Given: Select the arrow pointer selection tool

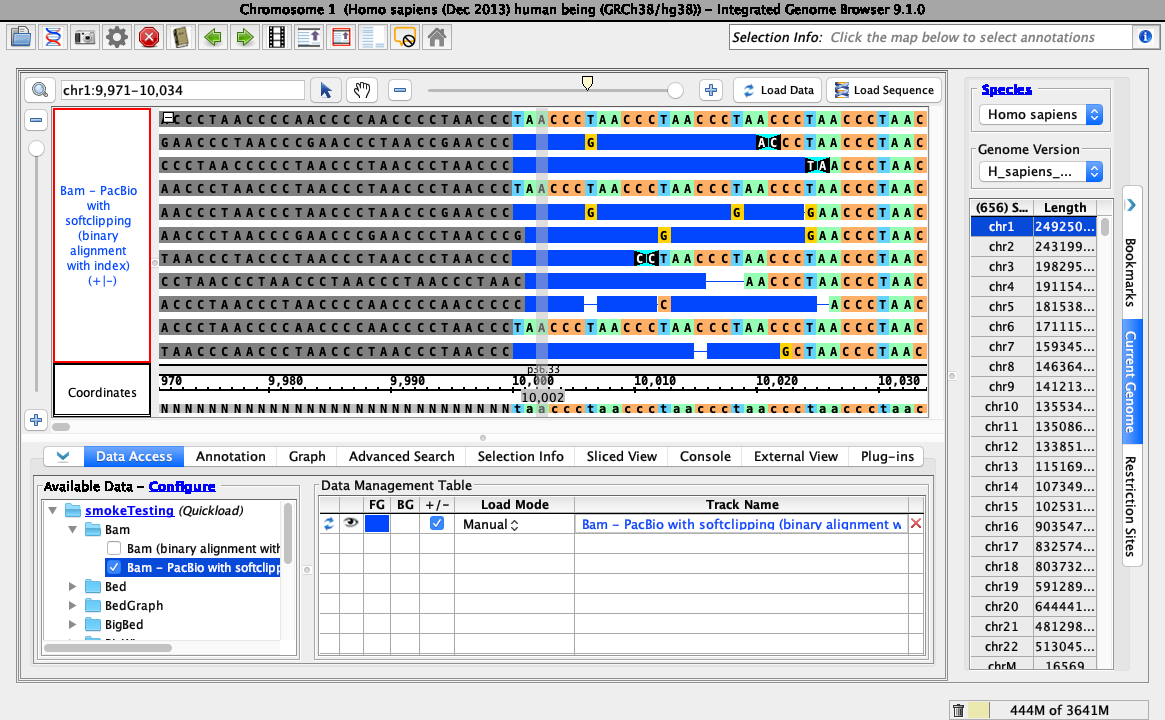Looking at the screenshot, I should tap(325, 90).
